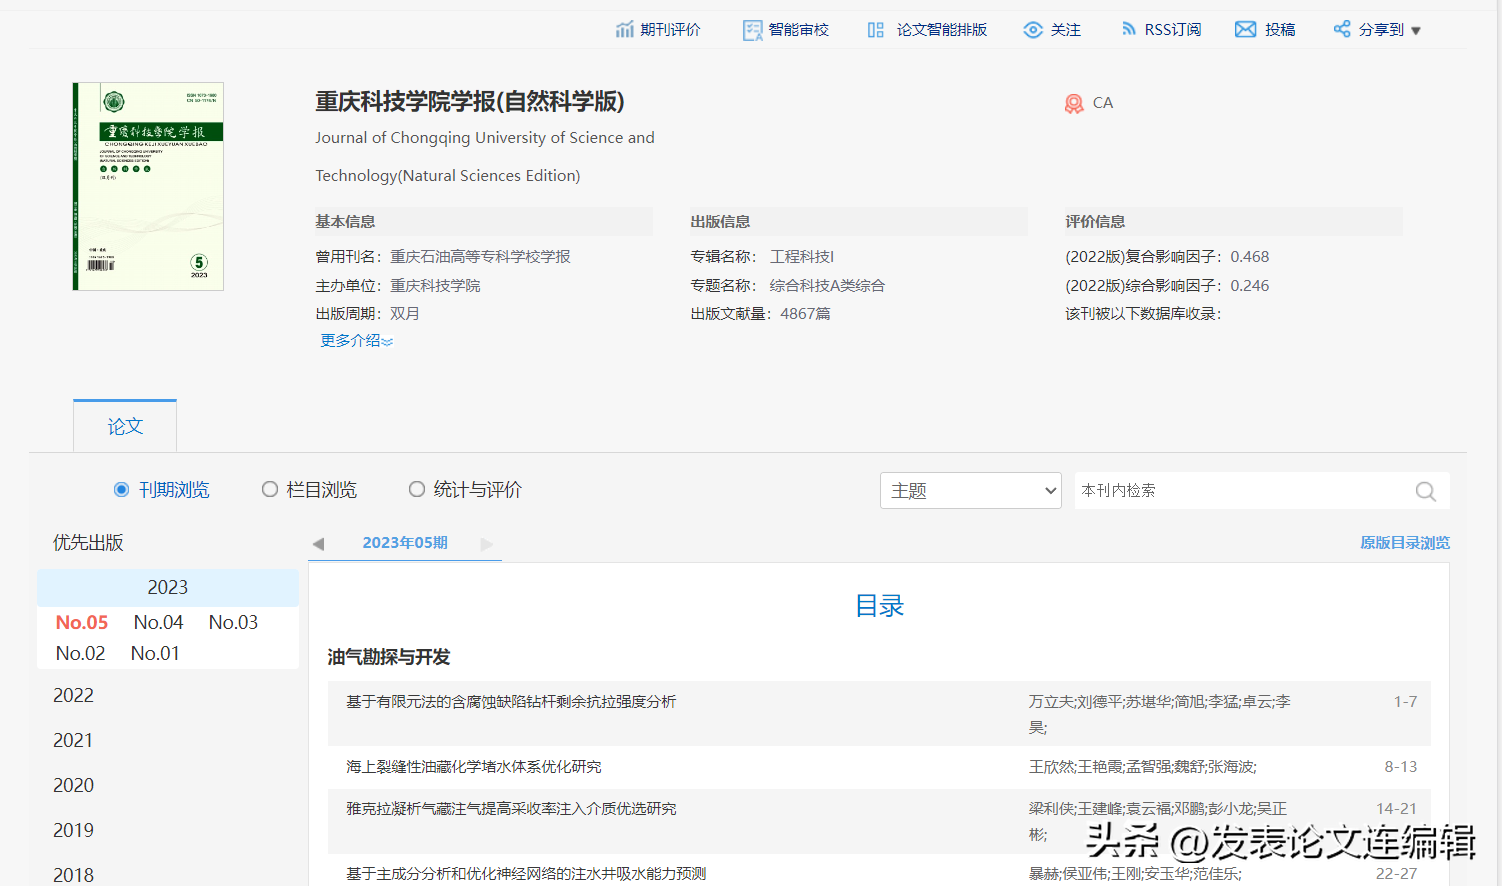
Task: Select the 栏目浏览 radio button
Action: (270, 490)
